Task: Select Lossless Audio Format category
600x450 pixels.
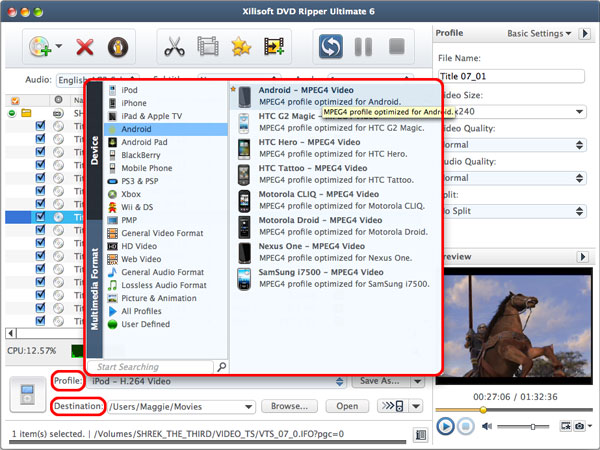Action: pos(166,285)
